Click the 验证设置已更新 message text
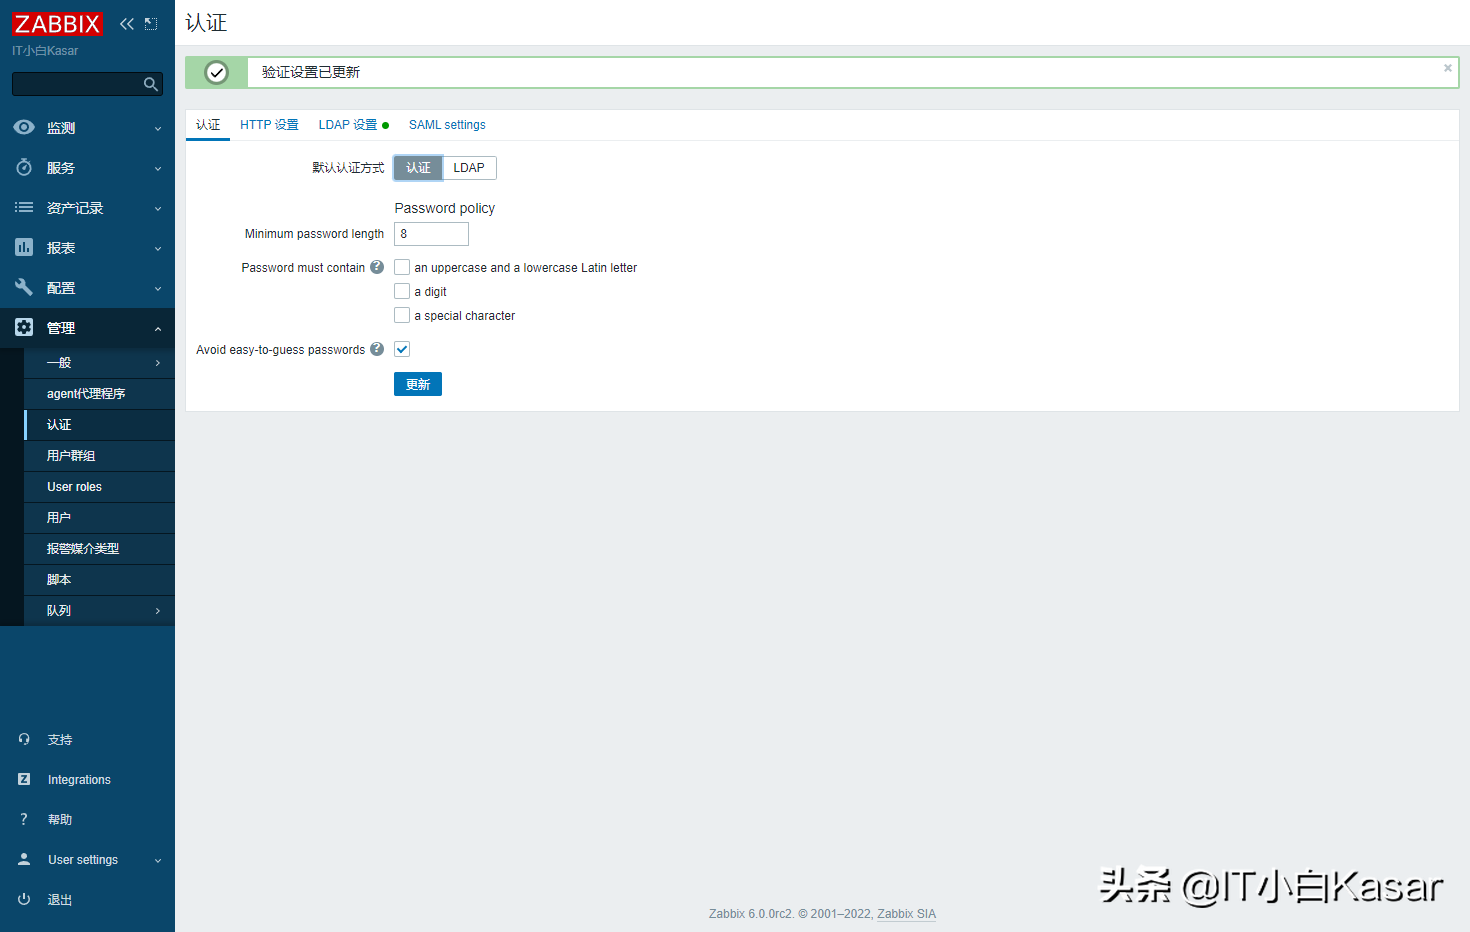The image size is (1470, 932). point(311,72)
